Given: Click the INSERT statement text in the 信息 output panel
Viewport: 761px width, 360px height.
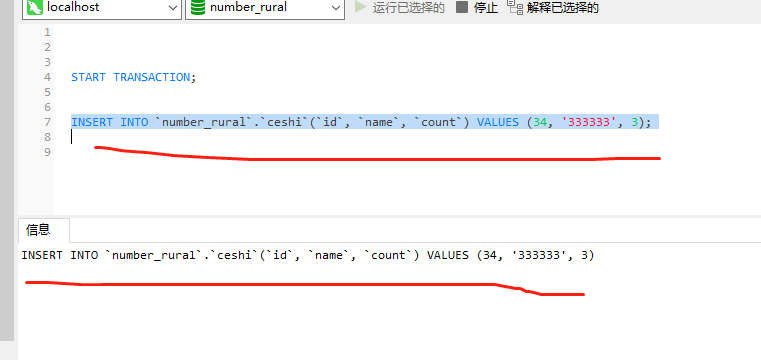Looking at the screenshot, I should [x=308, y=255].
